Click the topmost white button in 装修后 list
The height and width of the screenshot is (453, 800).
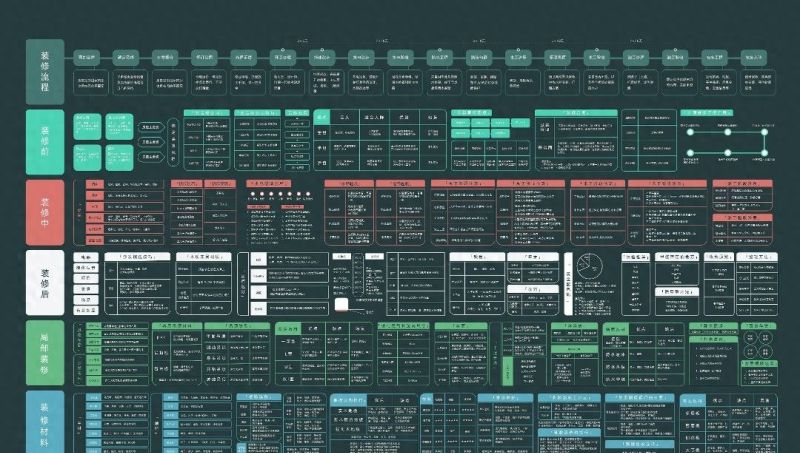pos(86,258)
